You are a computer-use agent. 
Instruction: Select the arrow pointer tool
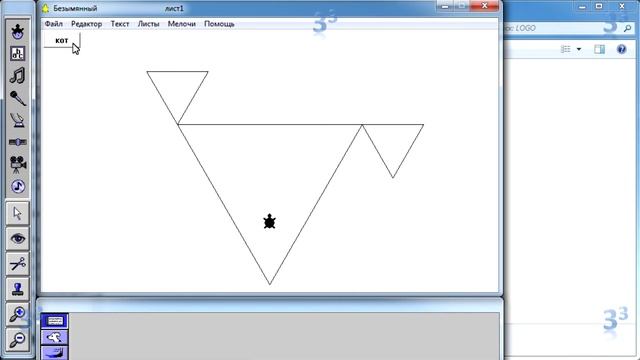[x=18, y=213]
